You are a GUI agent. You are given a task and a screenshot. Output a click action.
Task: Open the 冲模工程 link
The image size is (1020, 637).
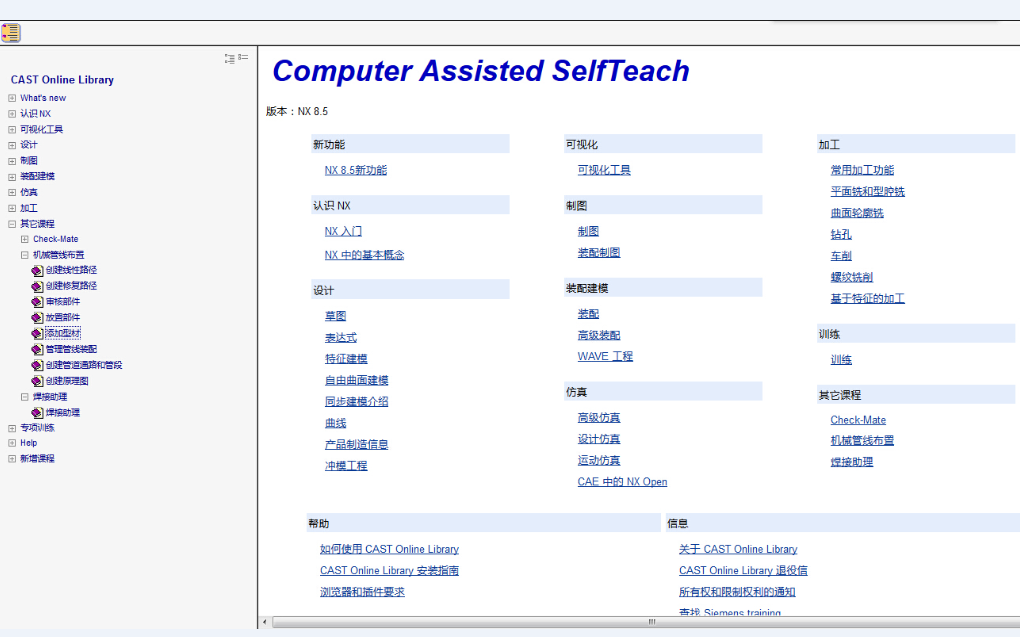click(x=346, y=466)
